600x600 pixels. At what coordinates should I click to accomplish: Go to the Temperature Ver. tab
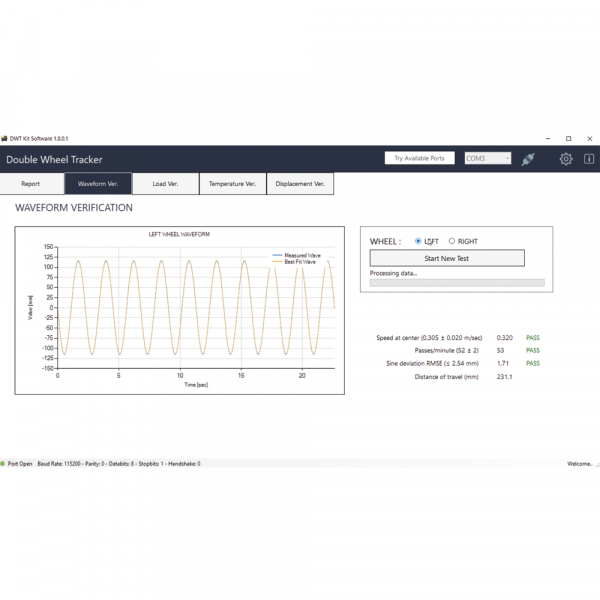(x=233, y=184)
